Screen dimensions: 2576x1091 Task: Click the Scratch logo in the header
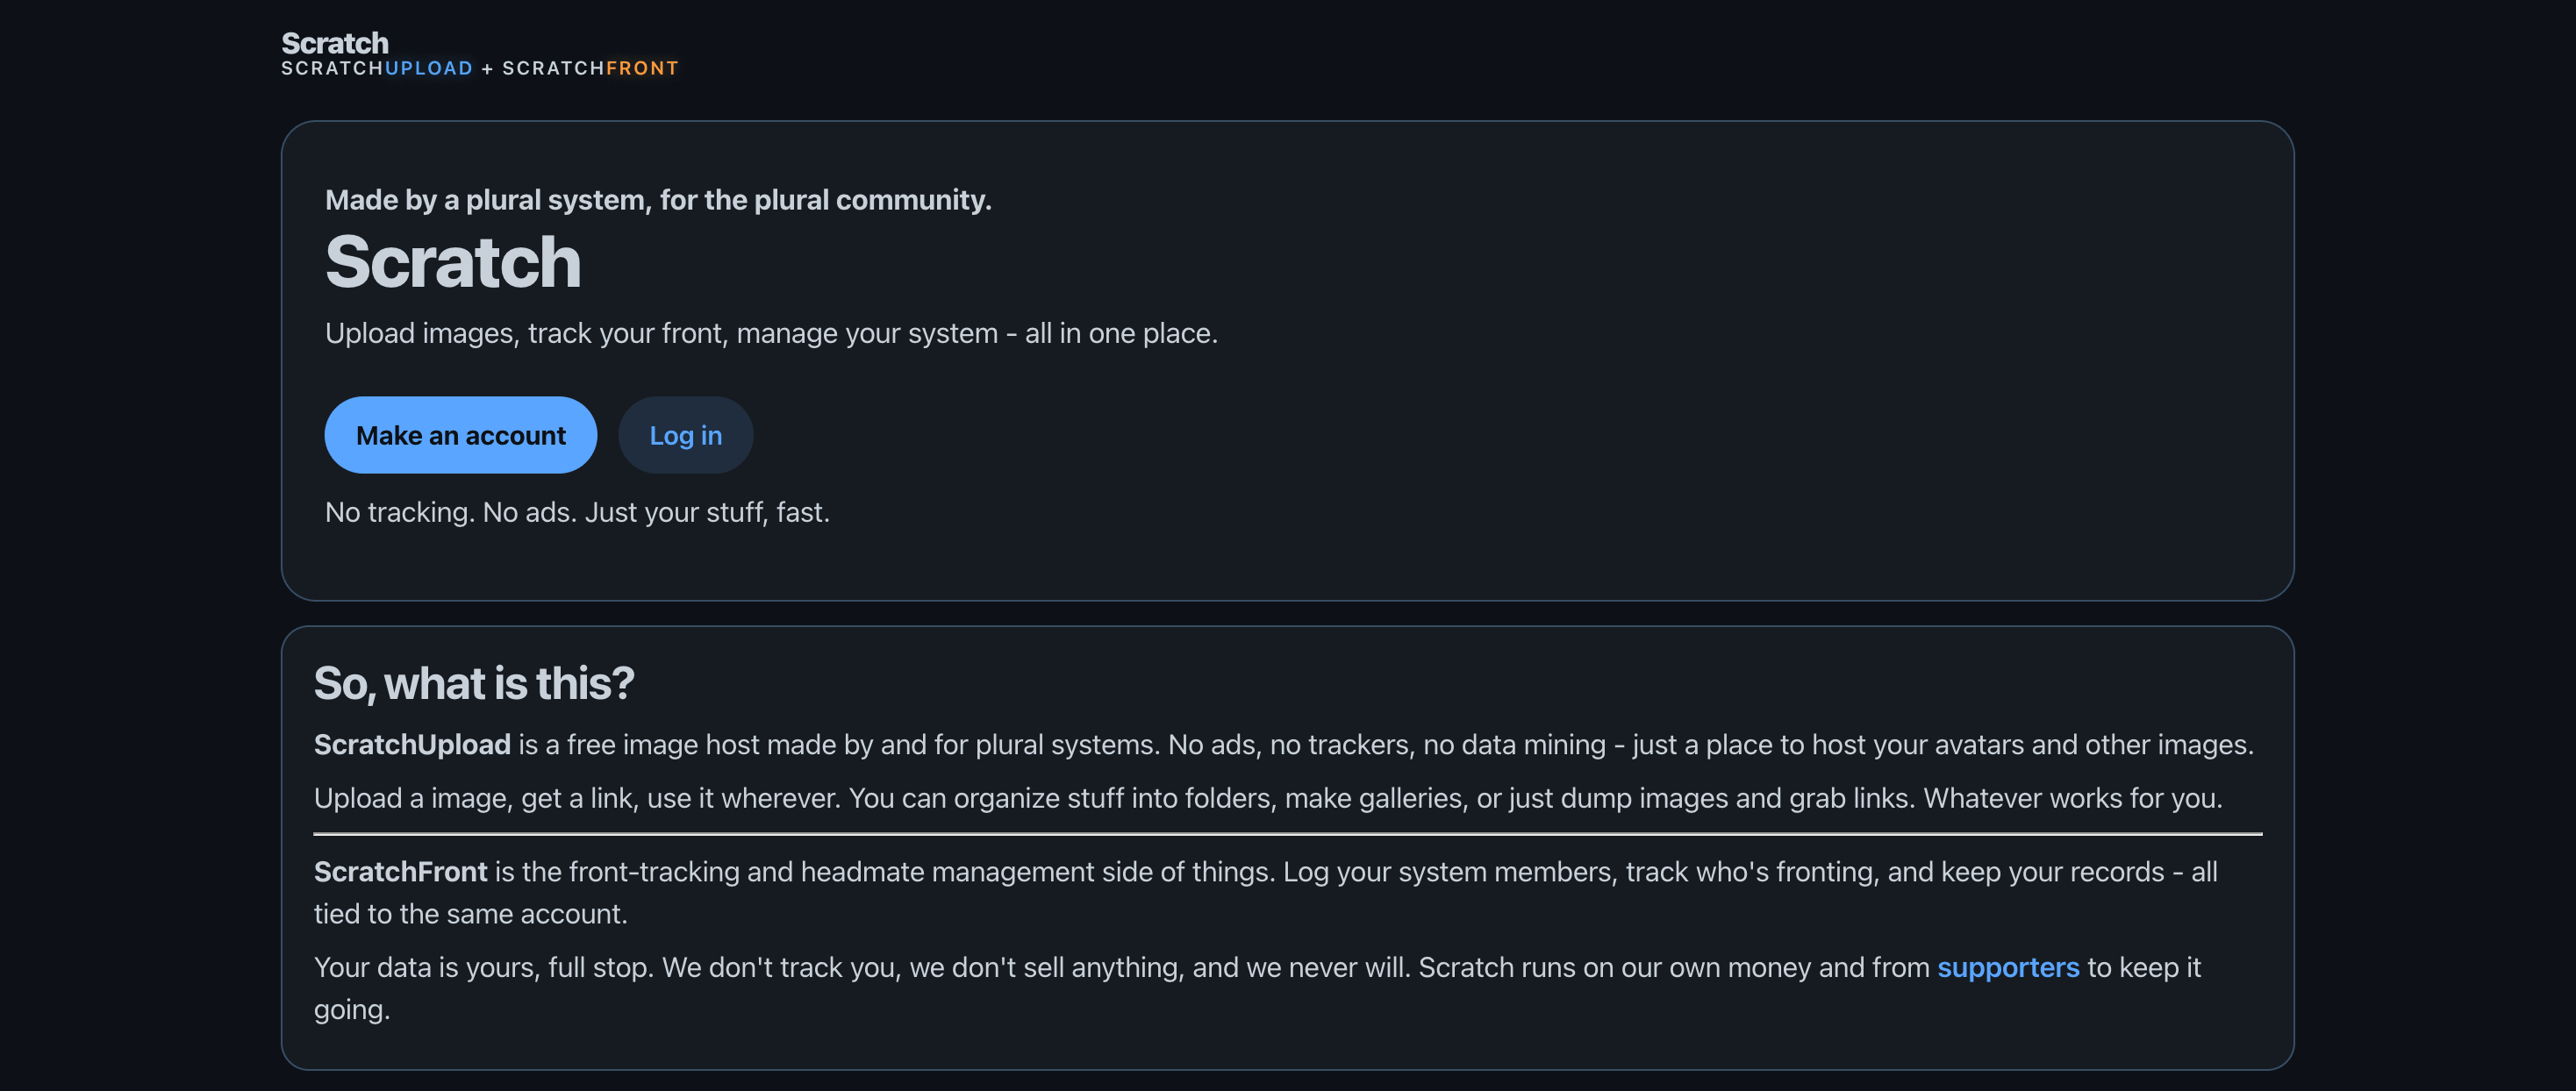click(334, 43)
